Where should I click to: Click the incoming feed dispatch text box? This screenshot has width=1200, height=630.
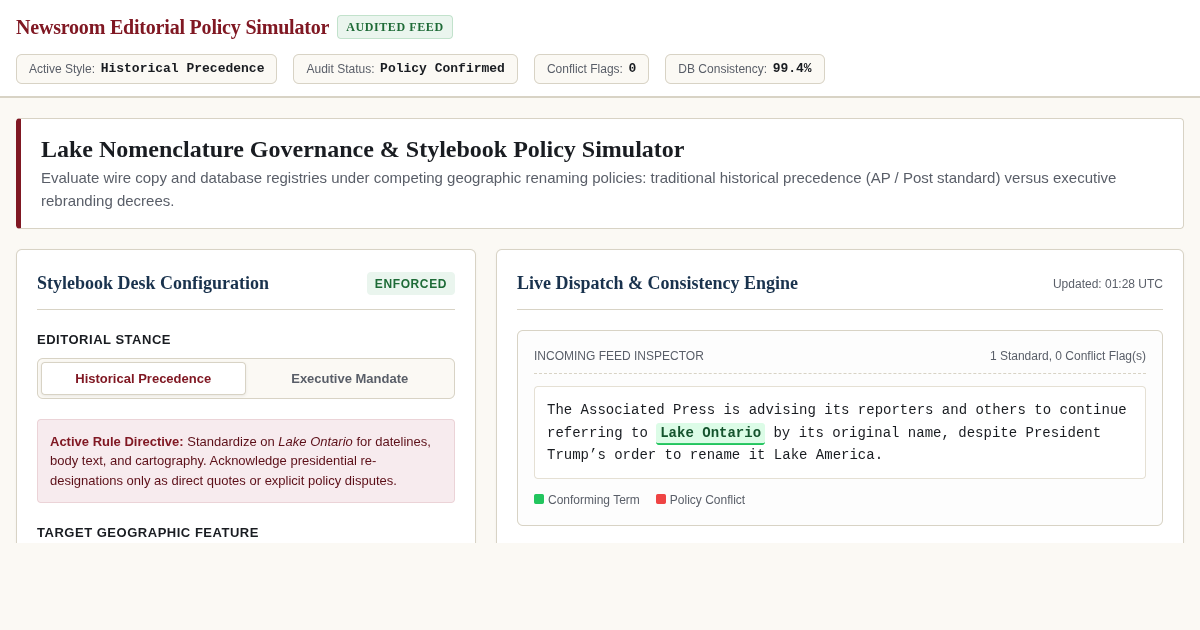(840, 432)
